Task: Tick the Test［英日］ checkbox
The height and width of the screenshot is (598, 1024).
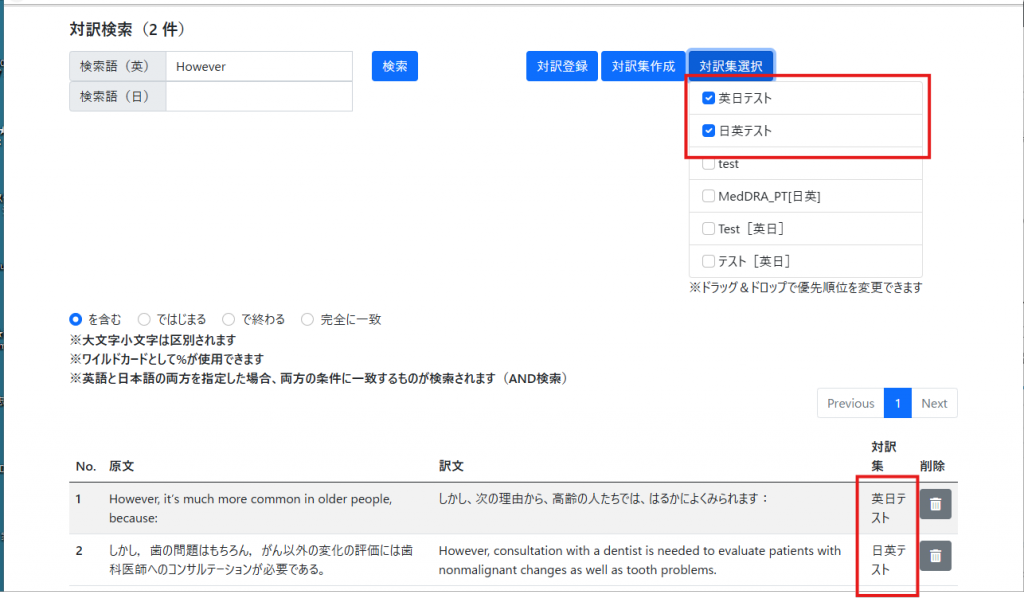Action: point(709,229)
